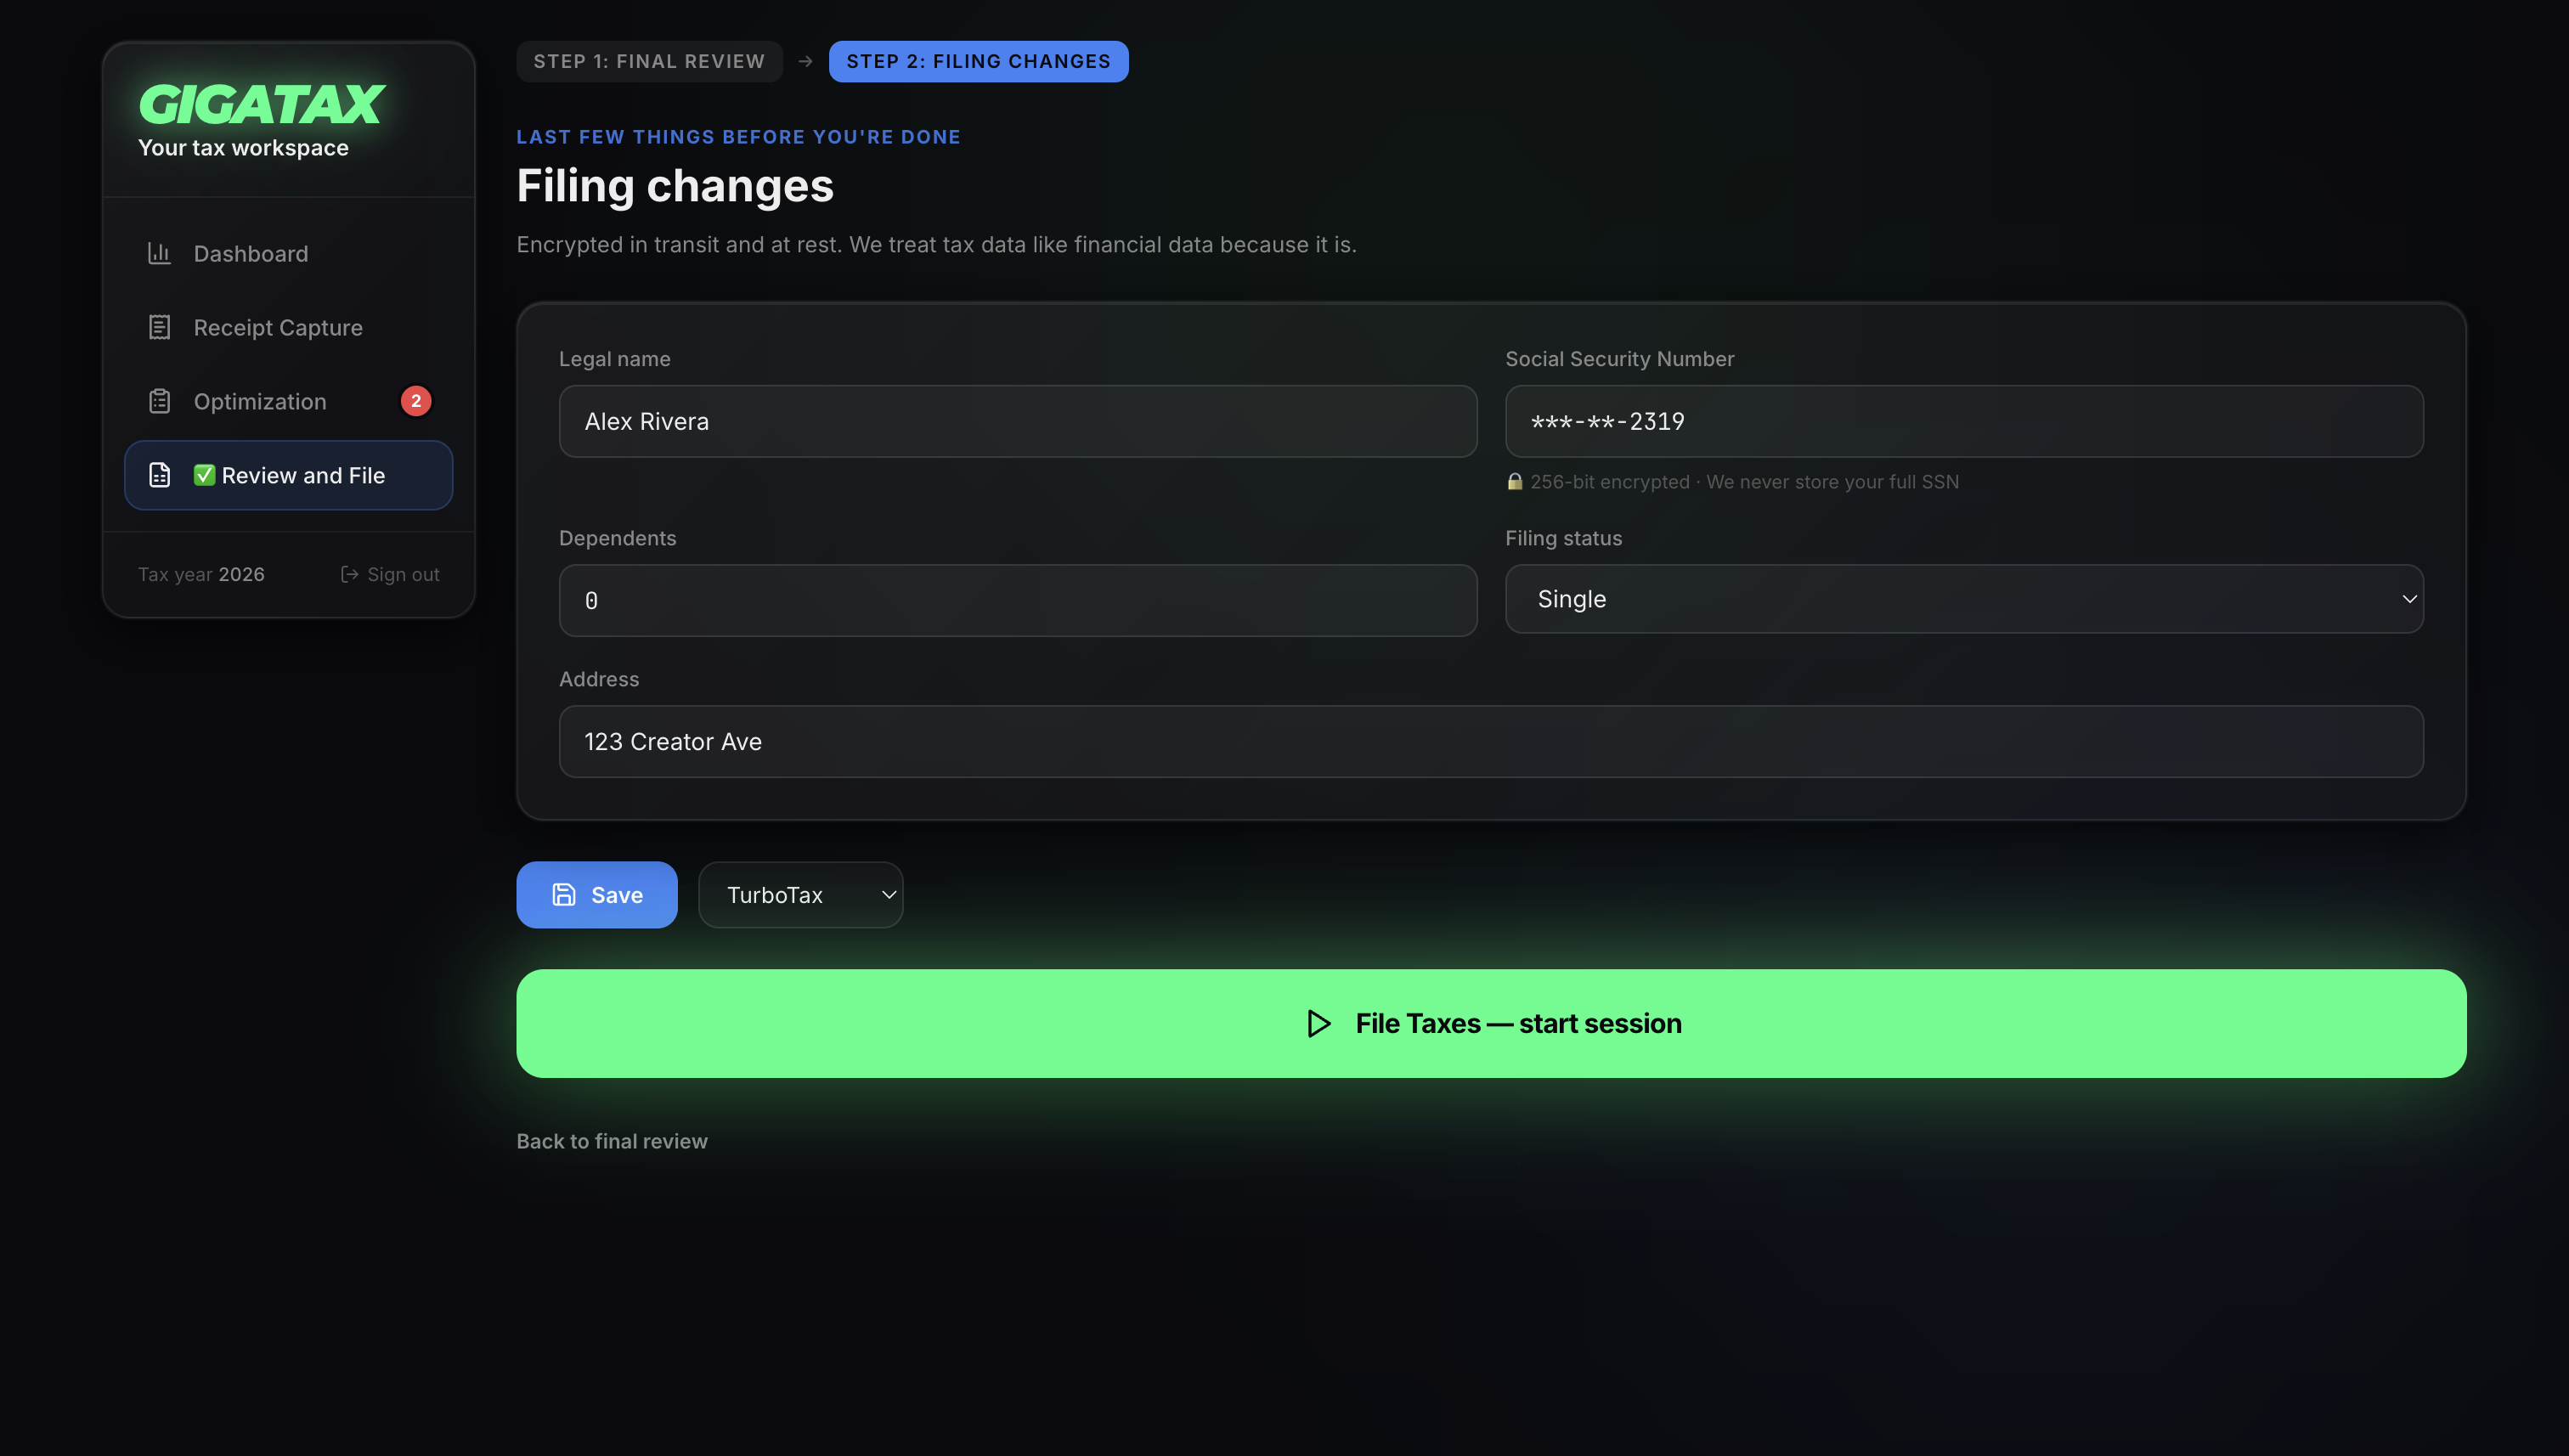Image resolution: width=2569 pixels, height=1456 pixels.
Task: Open Receipt Capture from the sidebar
Action: pos(278,328)
